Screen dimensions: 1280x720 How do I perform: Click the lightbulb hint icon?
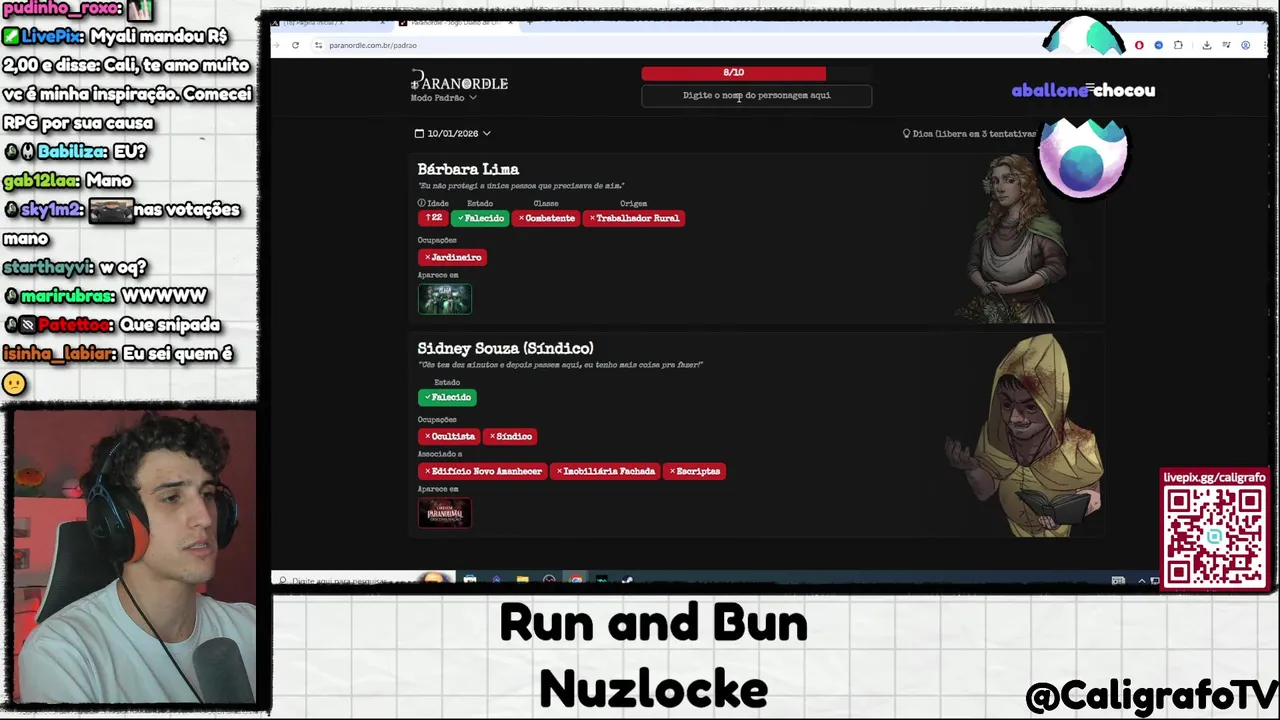pyautogui.click(x=907, y=133)
